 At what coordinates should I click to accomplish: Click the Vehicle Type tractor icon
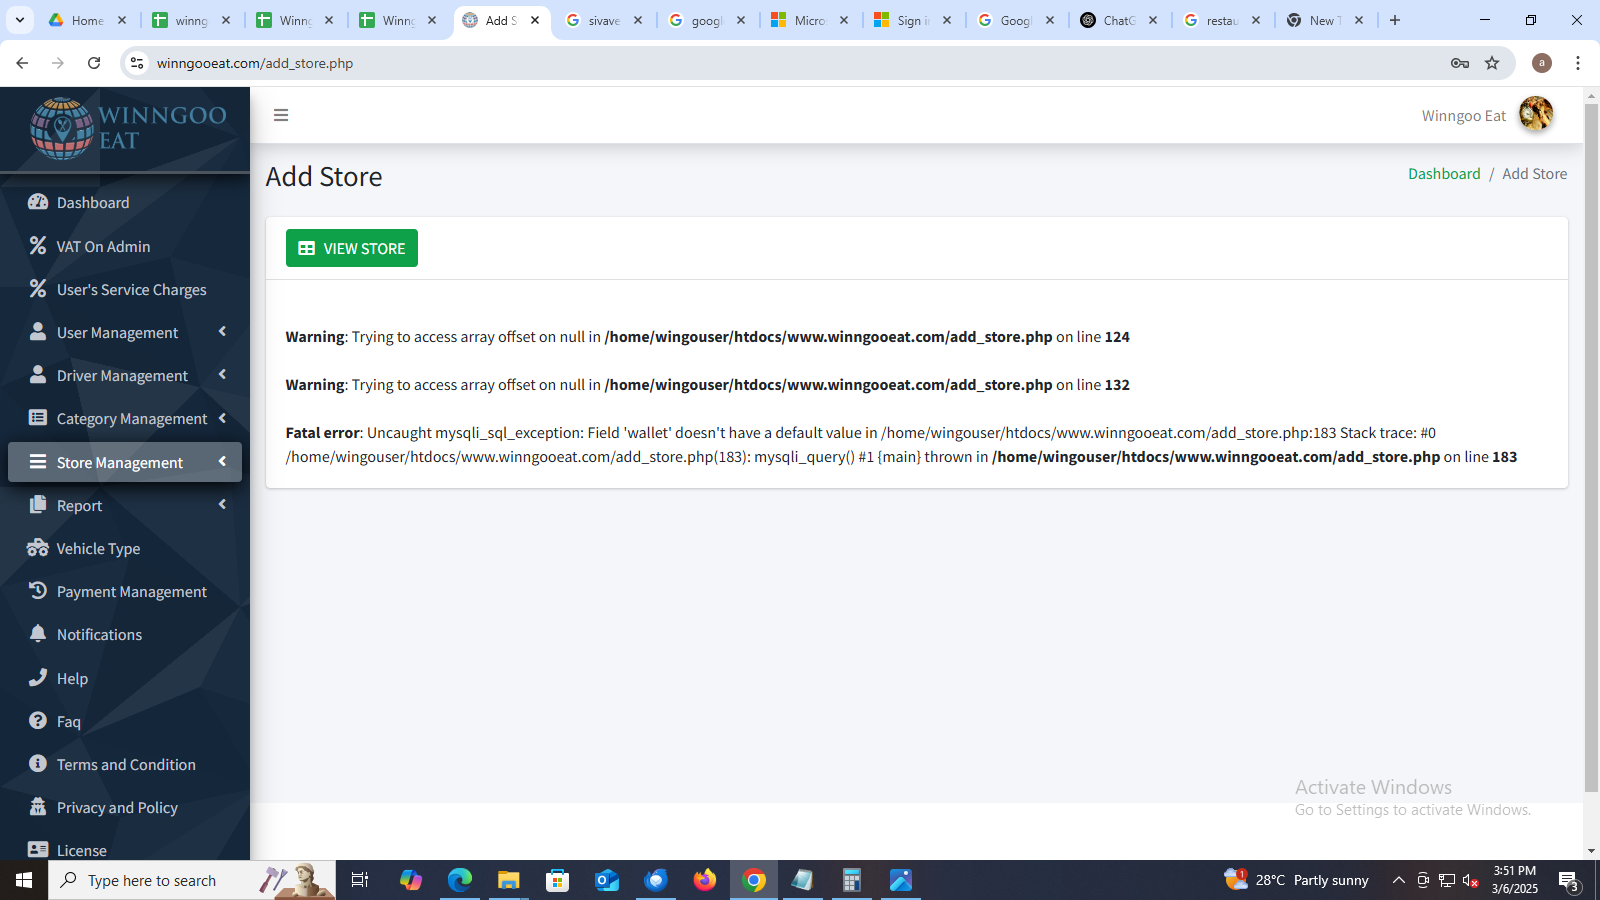coord(38,548)
